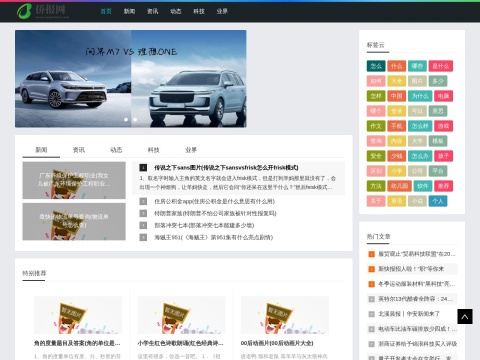Click the 手机 tag

396,126
